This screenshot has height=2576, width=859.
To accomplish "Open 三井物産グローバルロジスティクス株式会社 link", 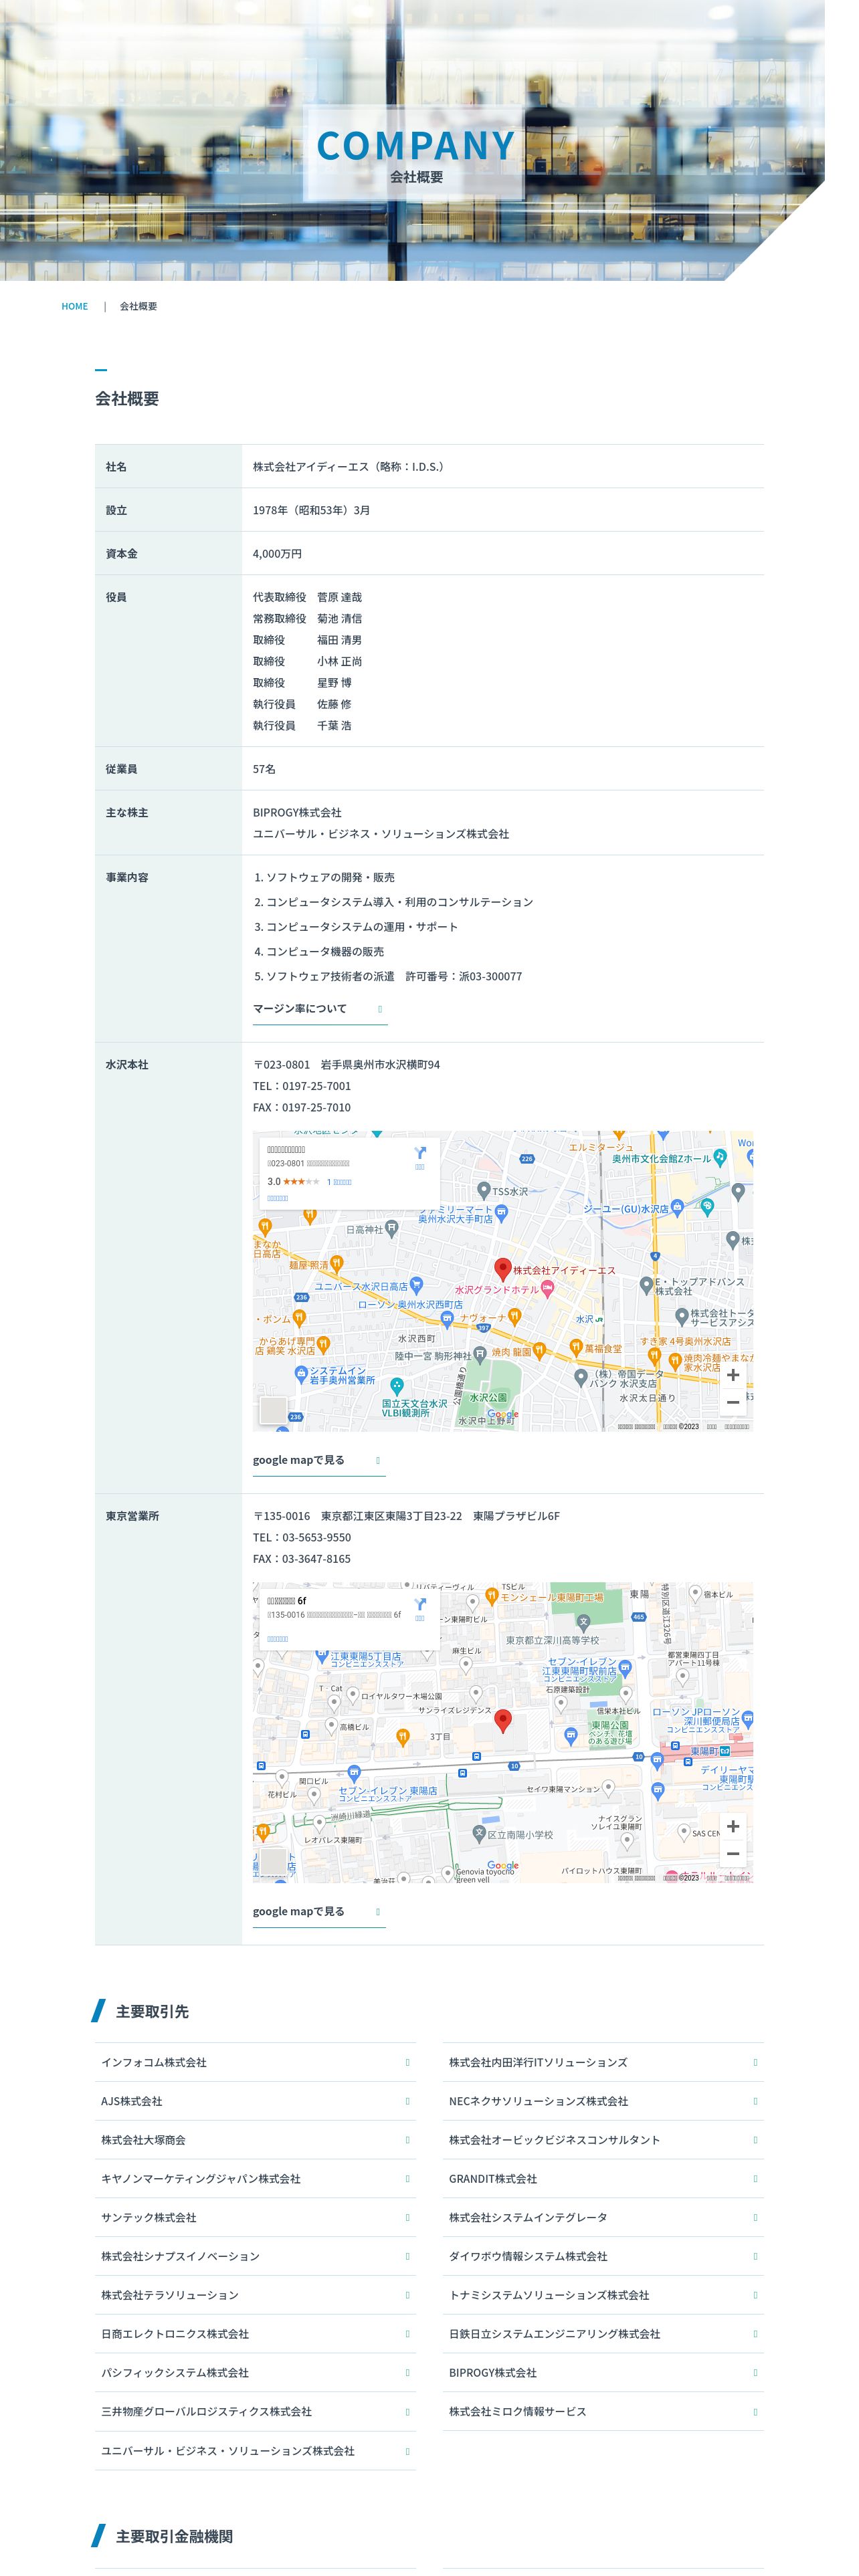I will [255, 2412].
